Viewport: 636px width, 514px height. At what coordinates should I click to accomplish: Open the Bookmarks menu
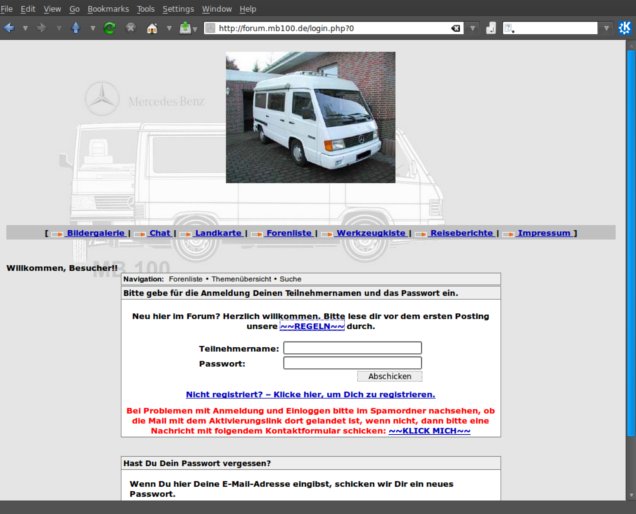point(108,9)
